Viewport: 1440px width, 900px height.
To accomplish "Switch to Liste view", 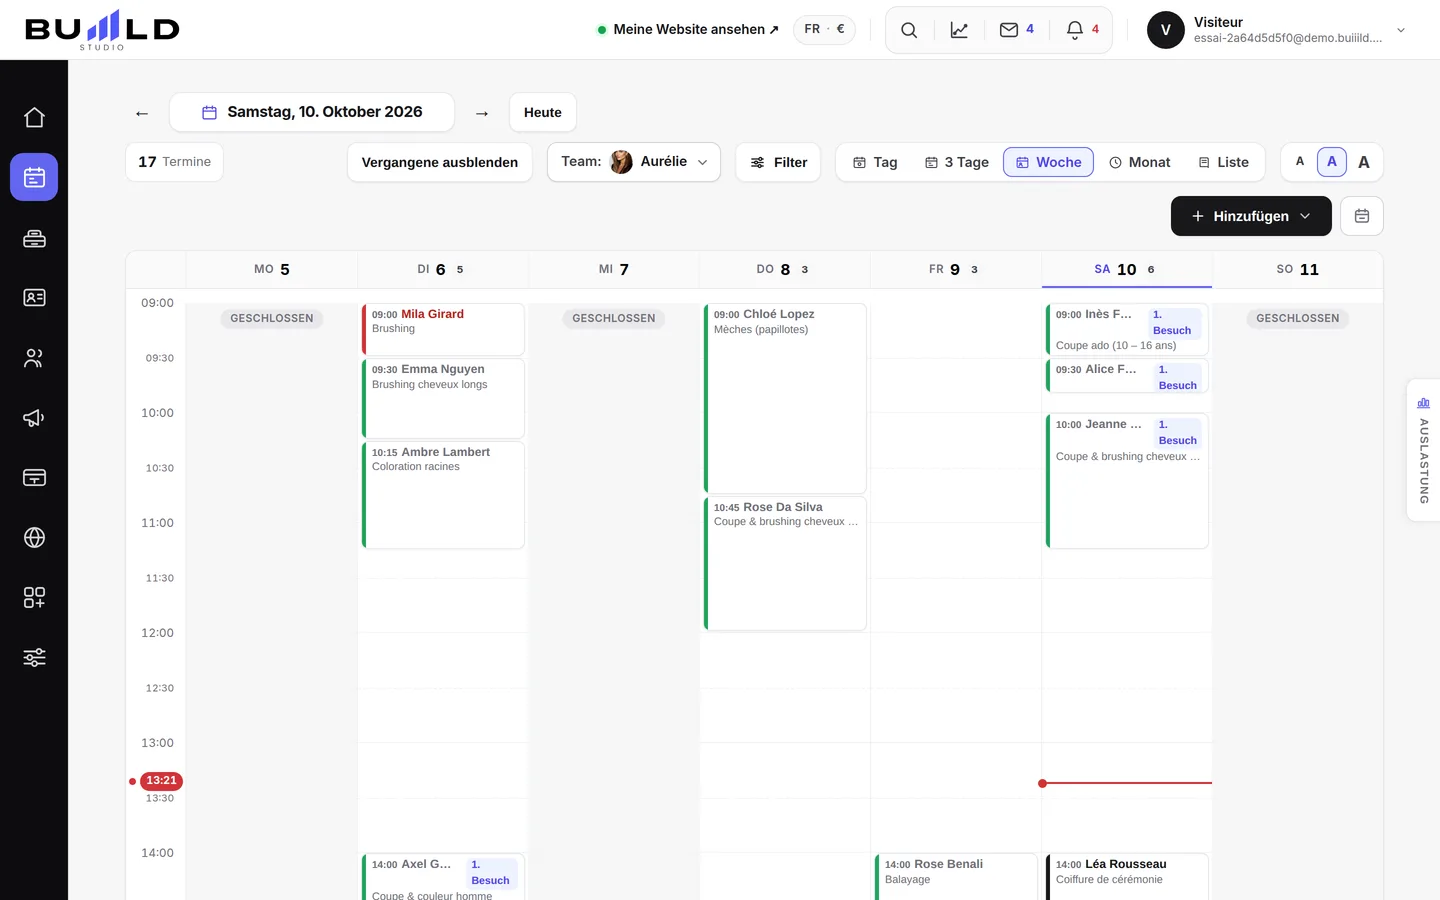I will click(1224, 162).
